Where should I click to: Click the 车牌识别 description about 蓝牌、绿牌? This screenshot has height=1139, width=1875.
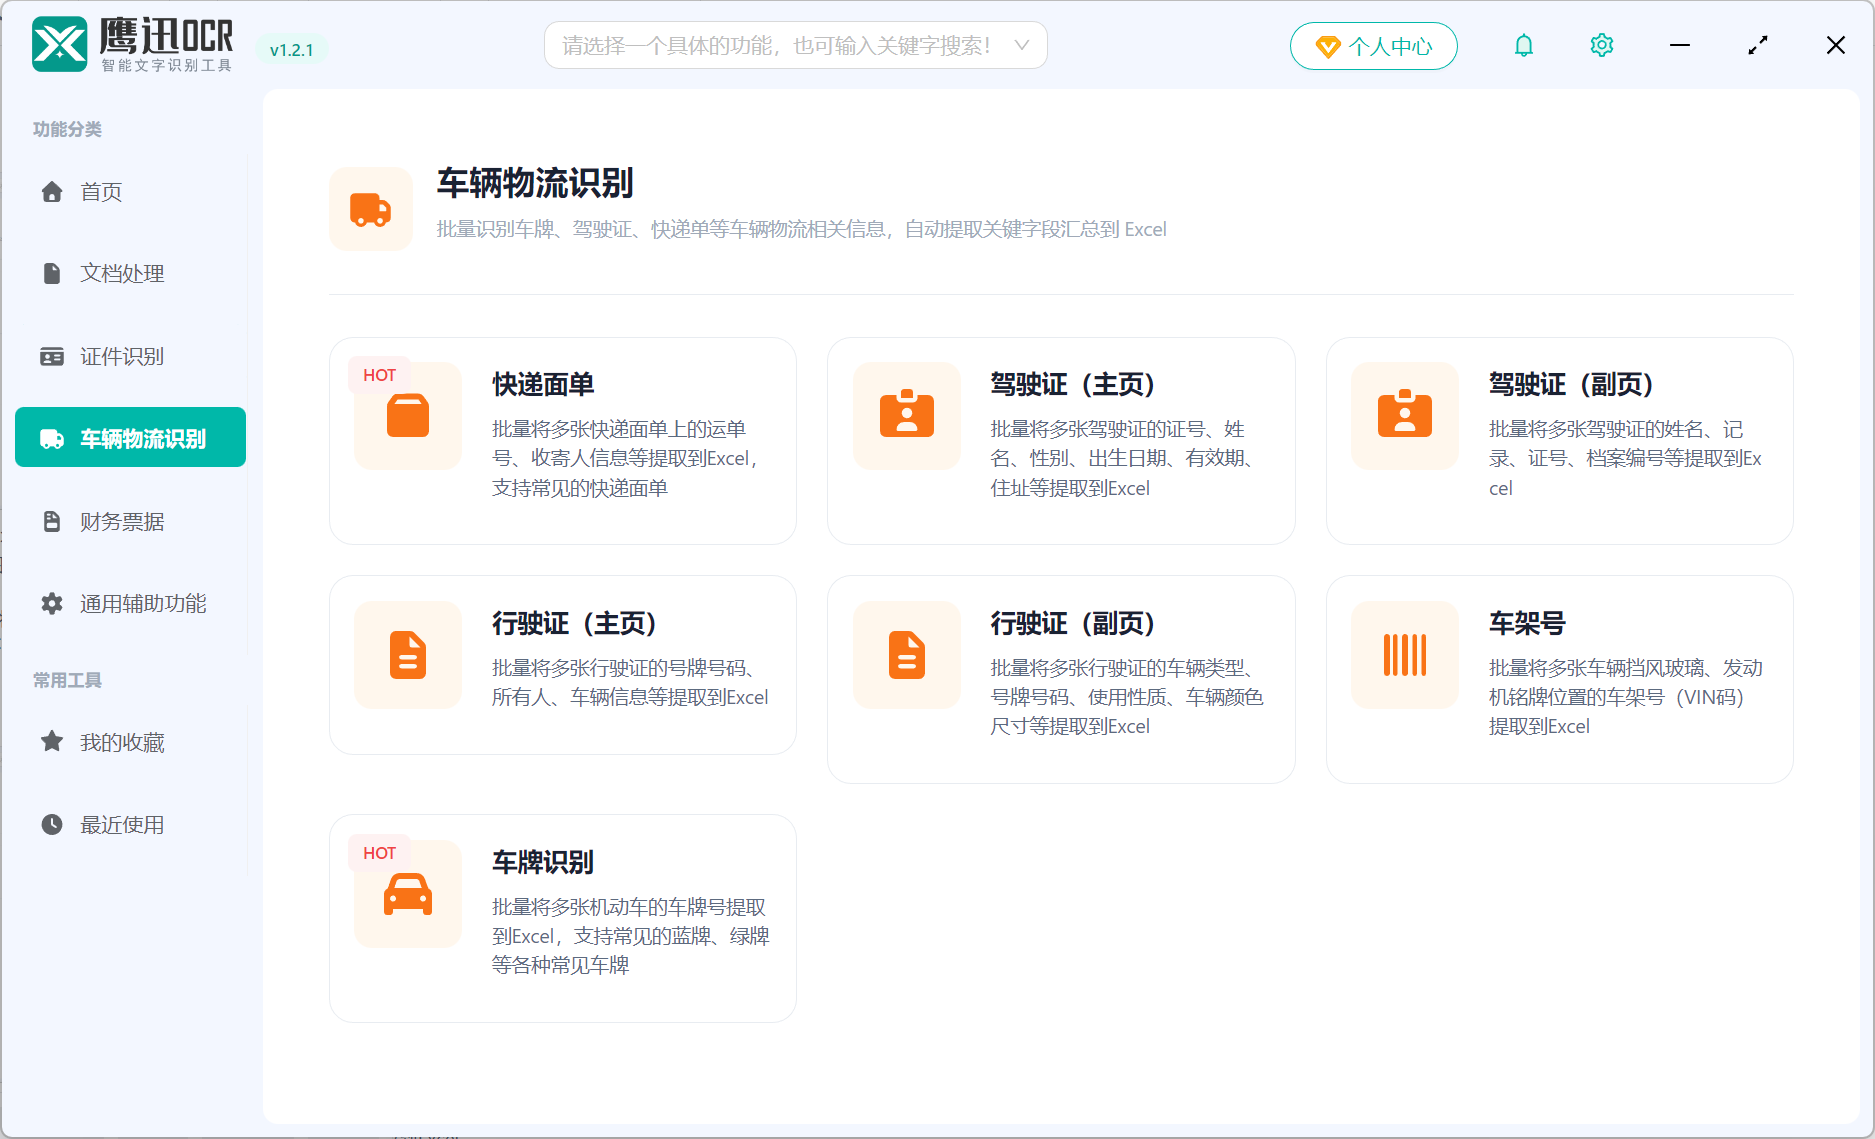click(x=630, y=936)
